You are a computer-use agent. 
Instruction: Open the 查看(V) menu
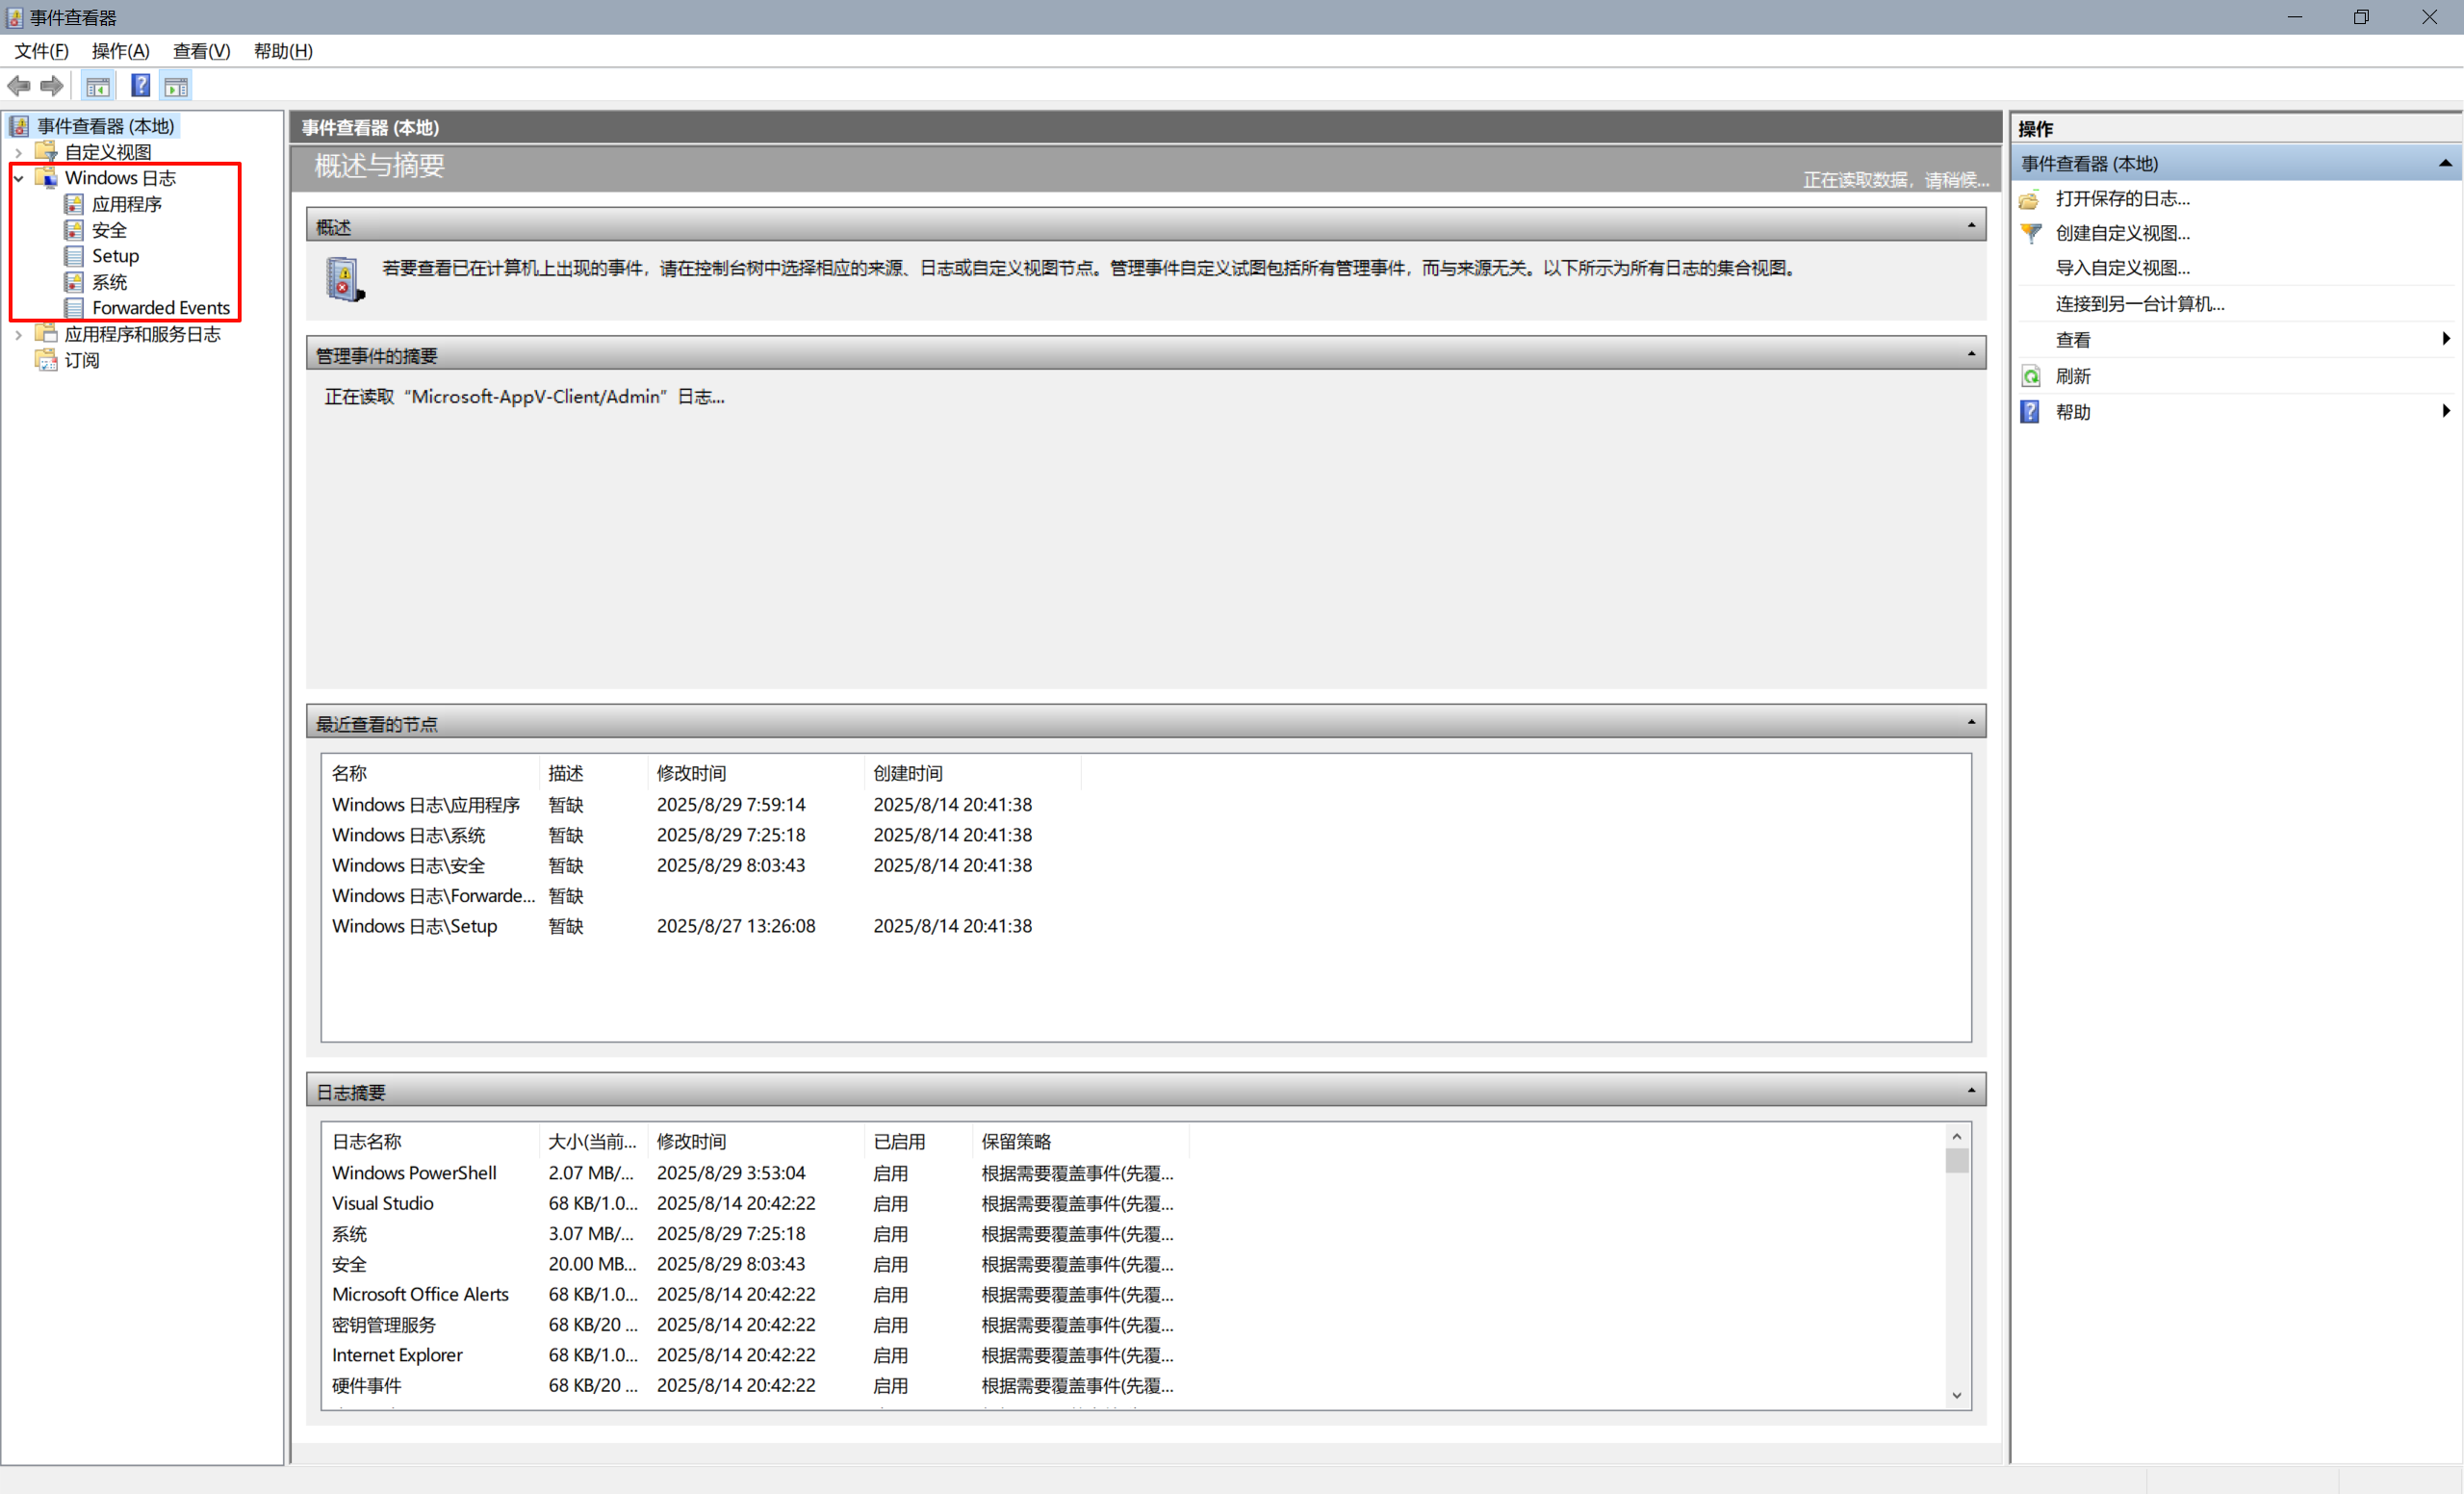click(x=201, y=51)
